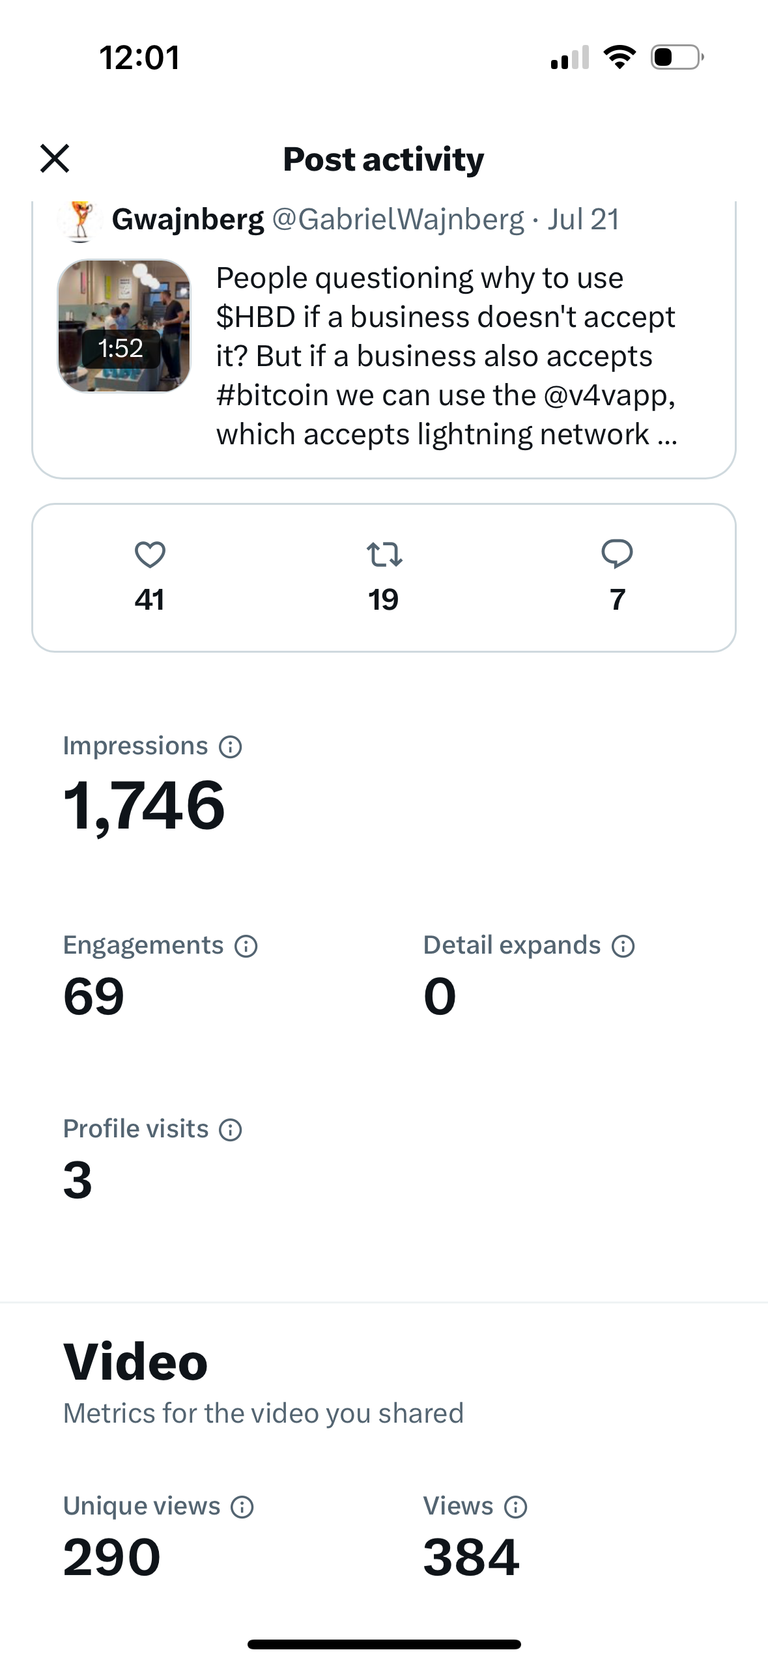Tap the Gwajnberg profile avatar

79,220
